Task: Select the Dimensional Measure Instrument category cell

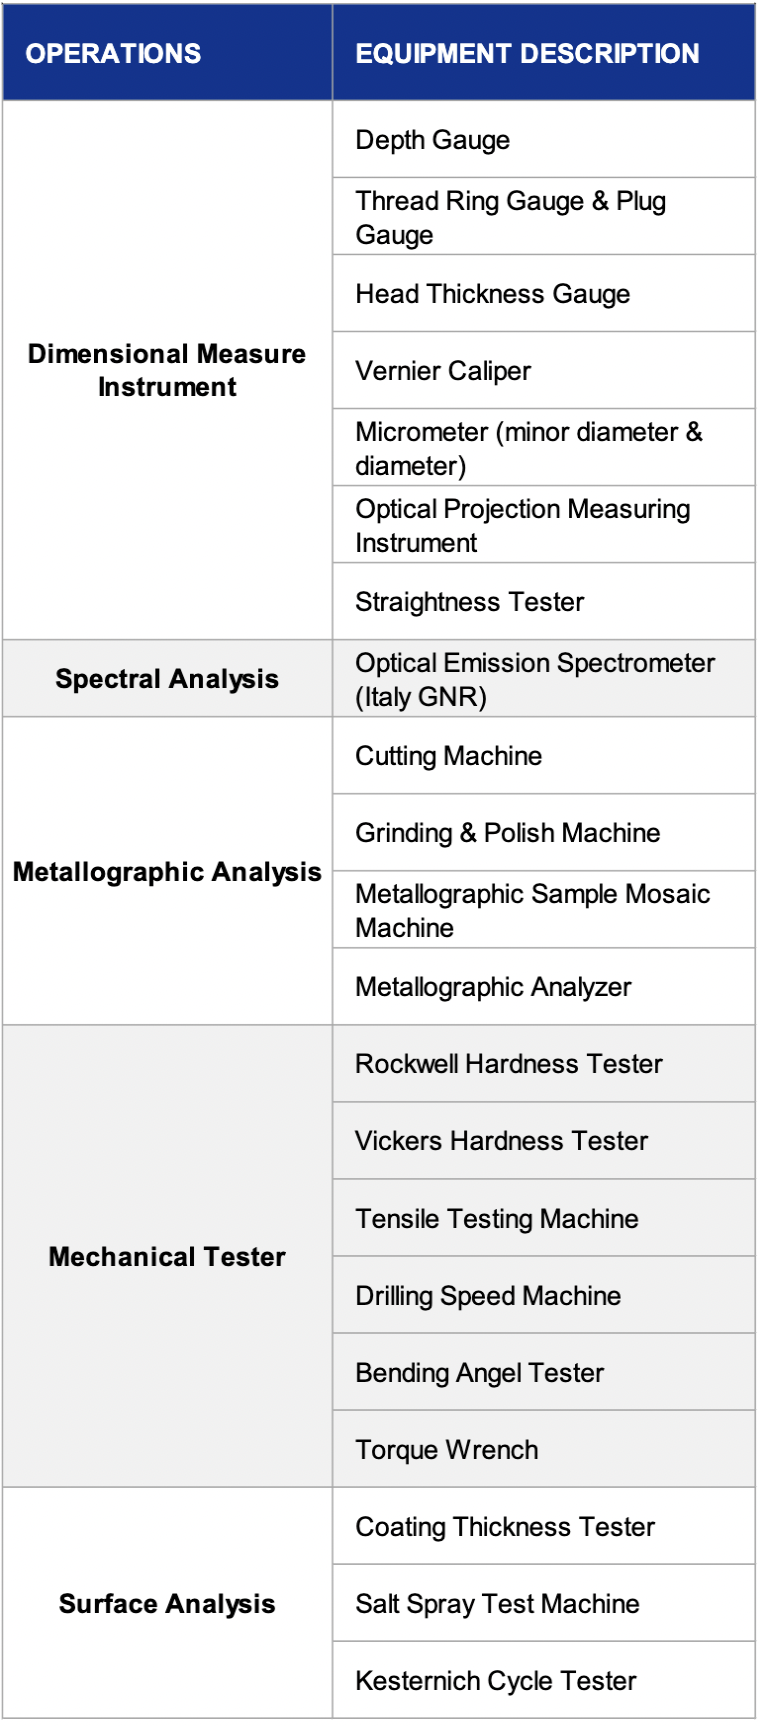Action: coord(167,370)
